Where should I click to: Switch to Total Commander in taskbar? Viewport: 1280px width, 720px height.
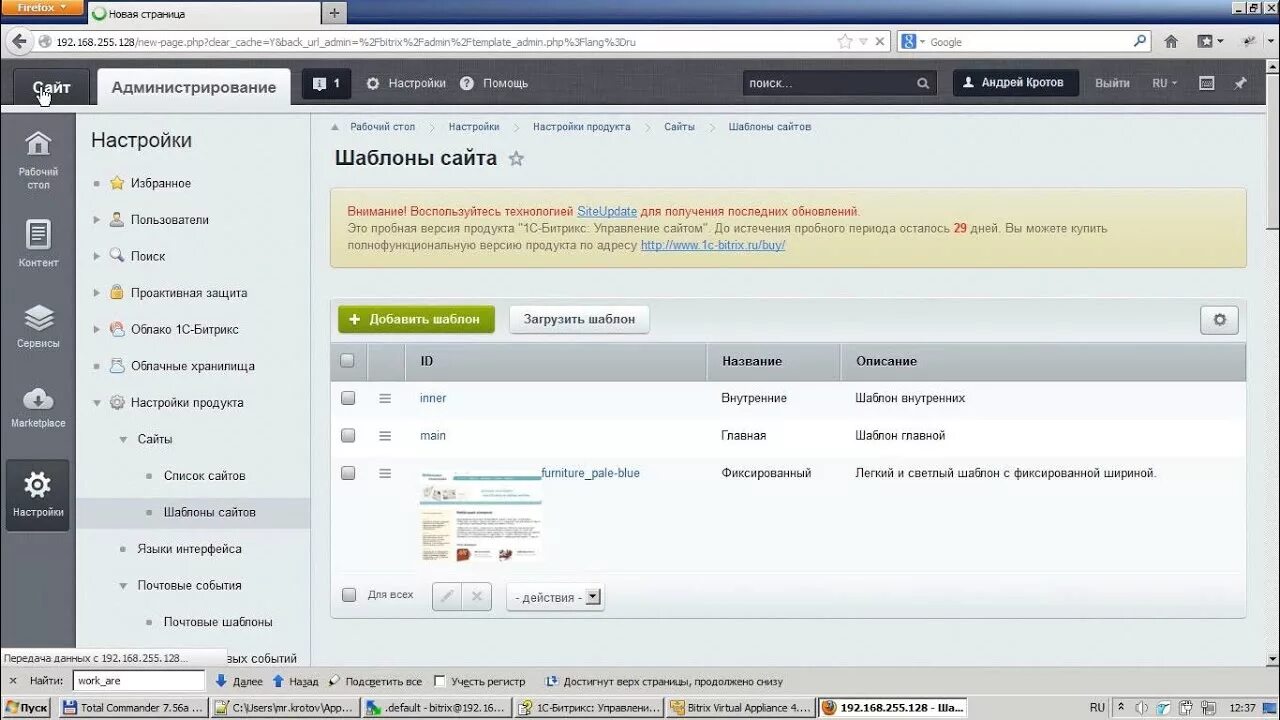134,707
